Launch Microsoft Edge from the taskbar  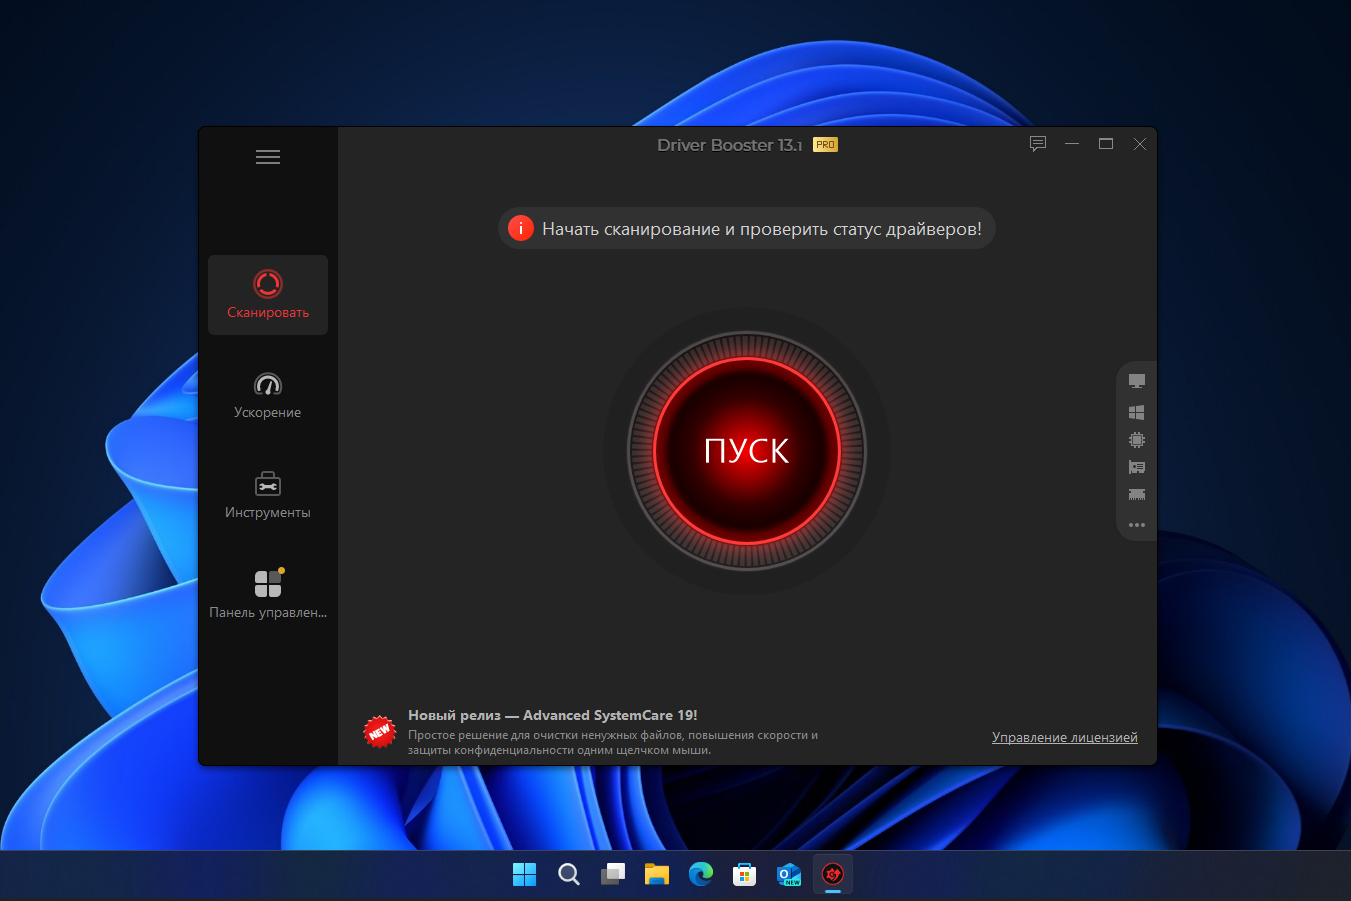click(700, 873)
